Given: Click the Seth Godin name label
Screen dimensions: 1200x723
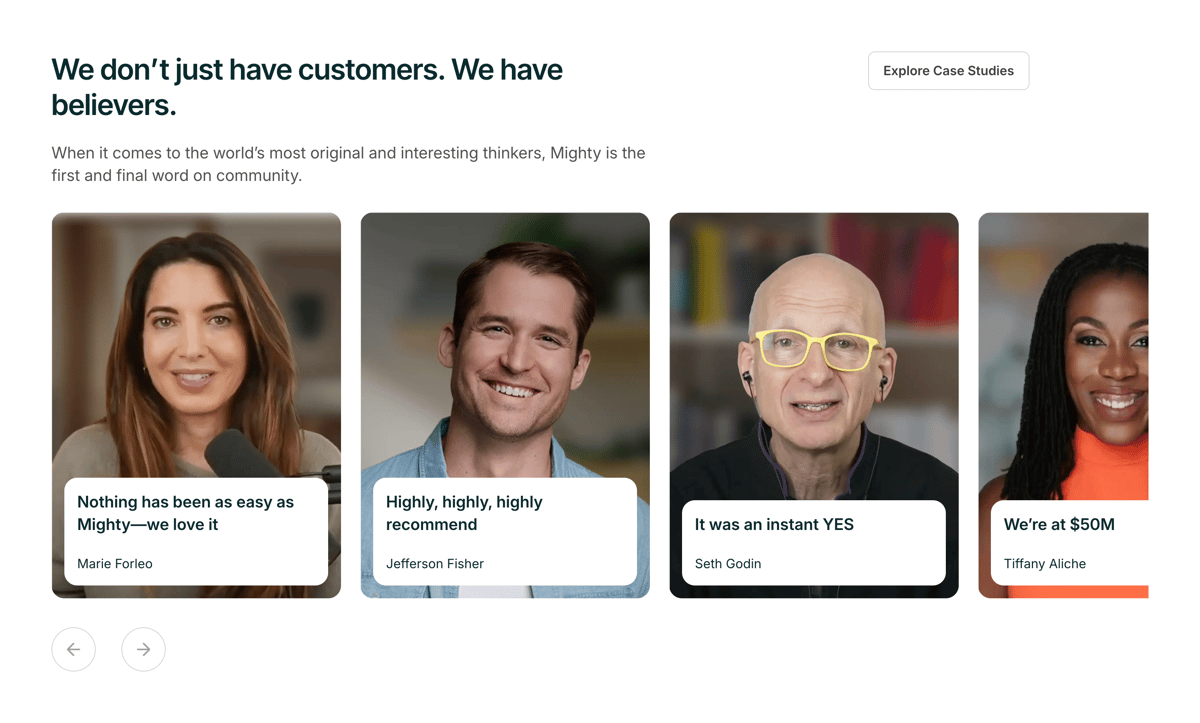Looking at the screenshot, I should (x=728, y=563).
